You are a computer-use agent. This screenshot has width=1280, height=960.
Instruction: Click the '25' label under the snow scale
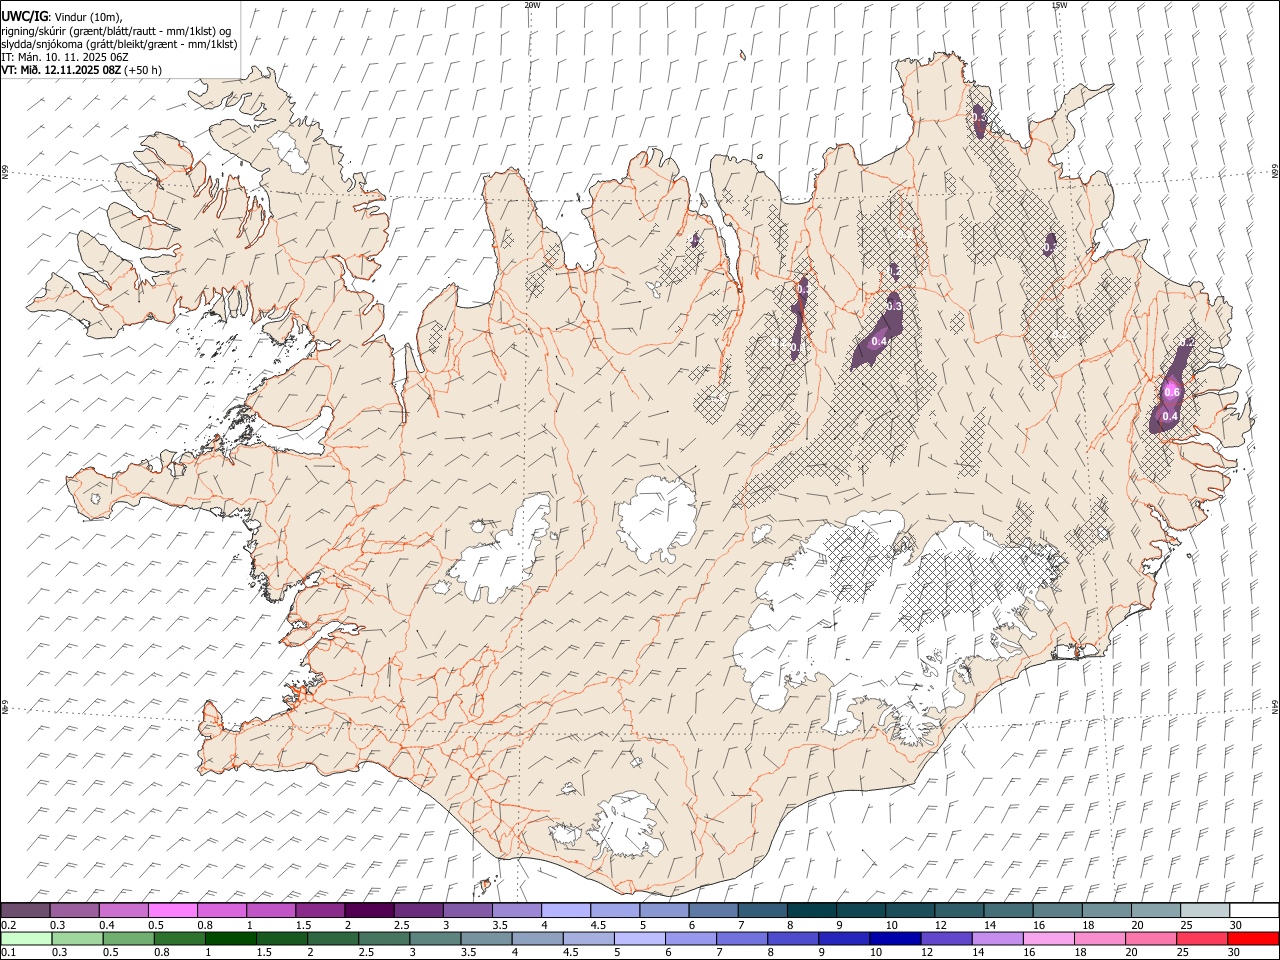click(x=1187, y=925)
